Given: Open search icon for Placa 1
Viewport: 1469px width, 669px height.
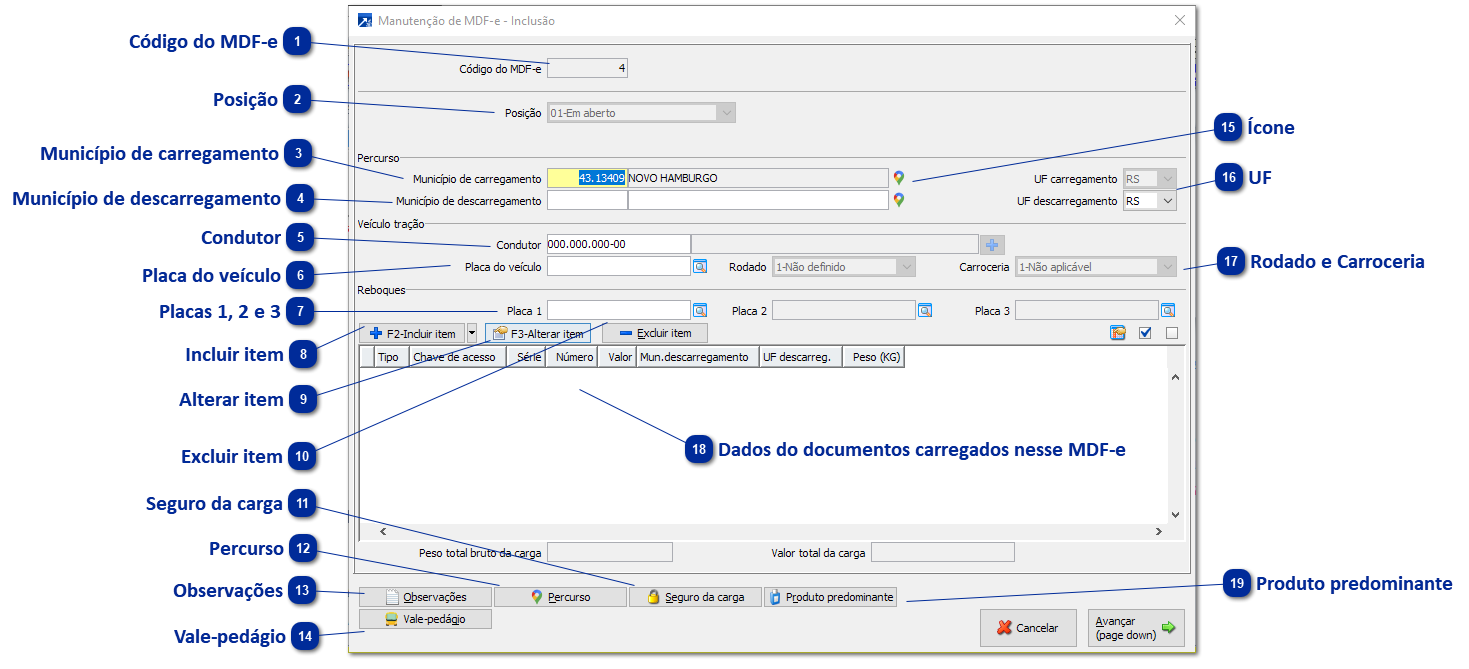Looking at the screenshot, I should click(700, 311).
